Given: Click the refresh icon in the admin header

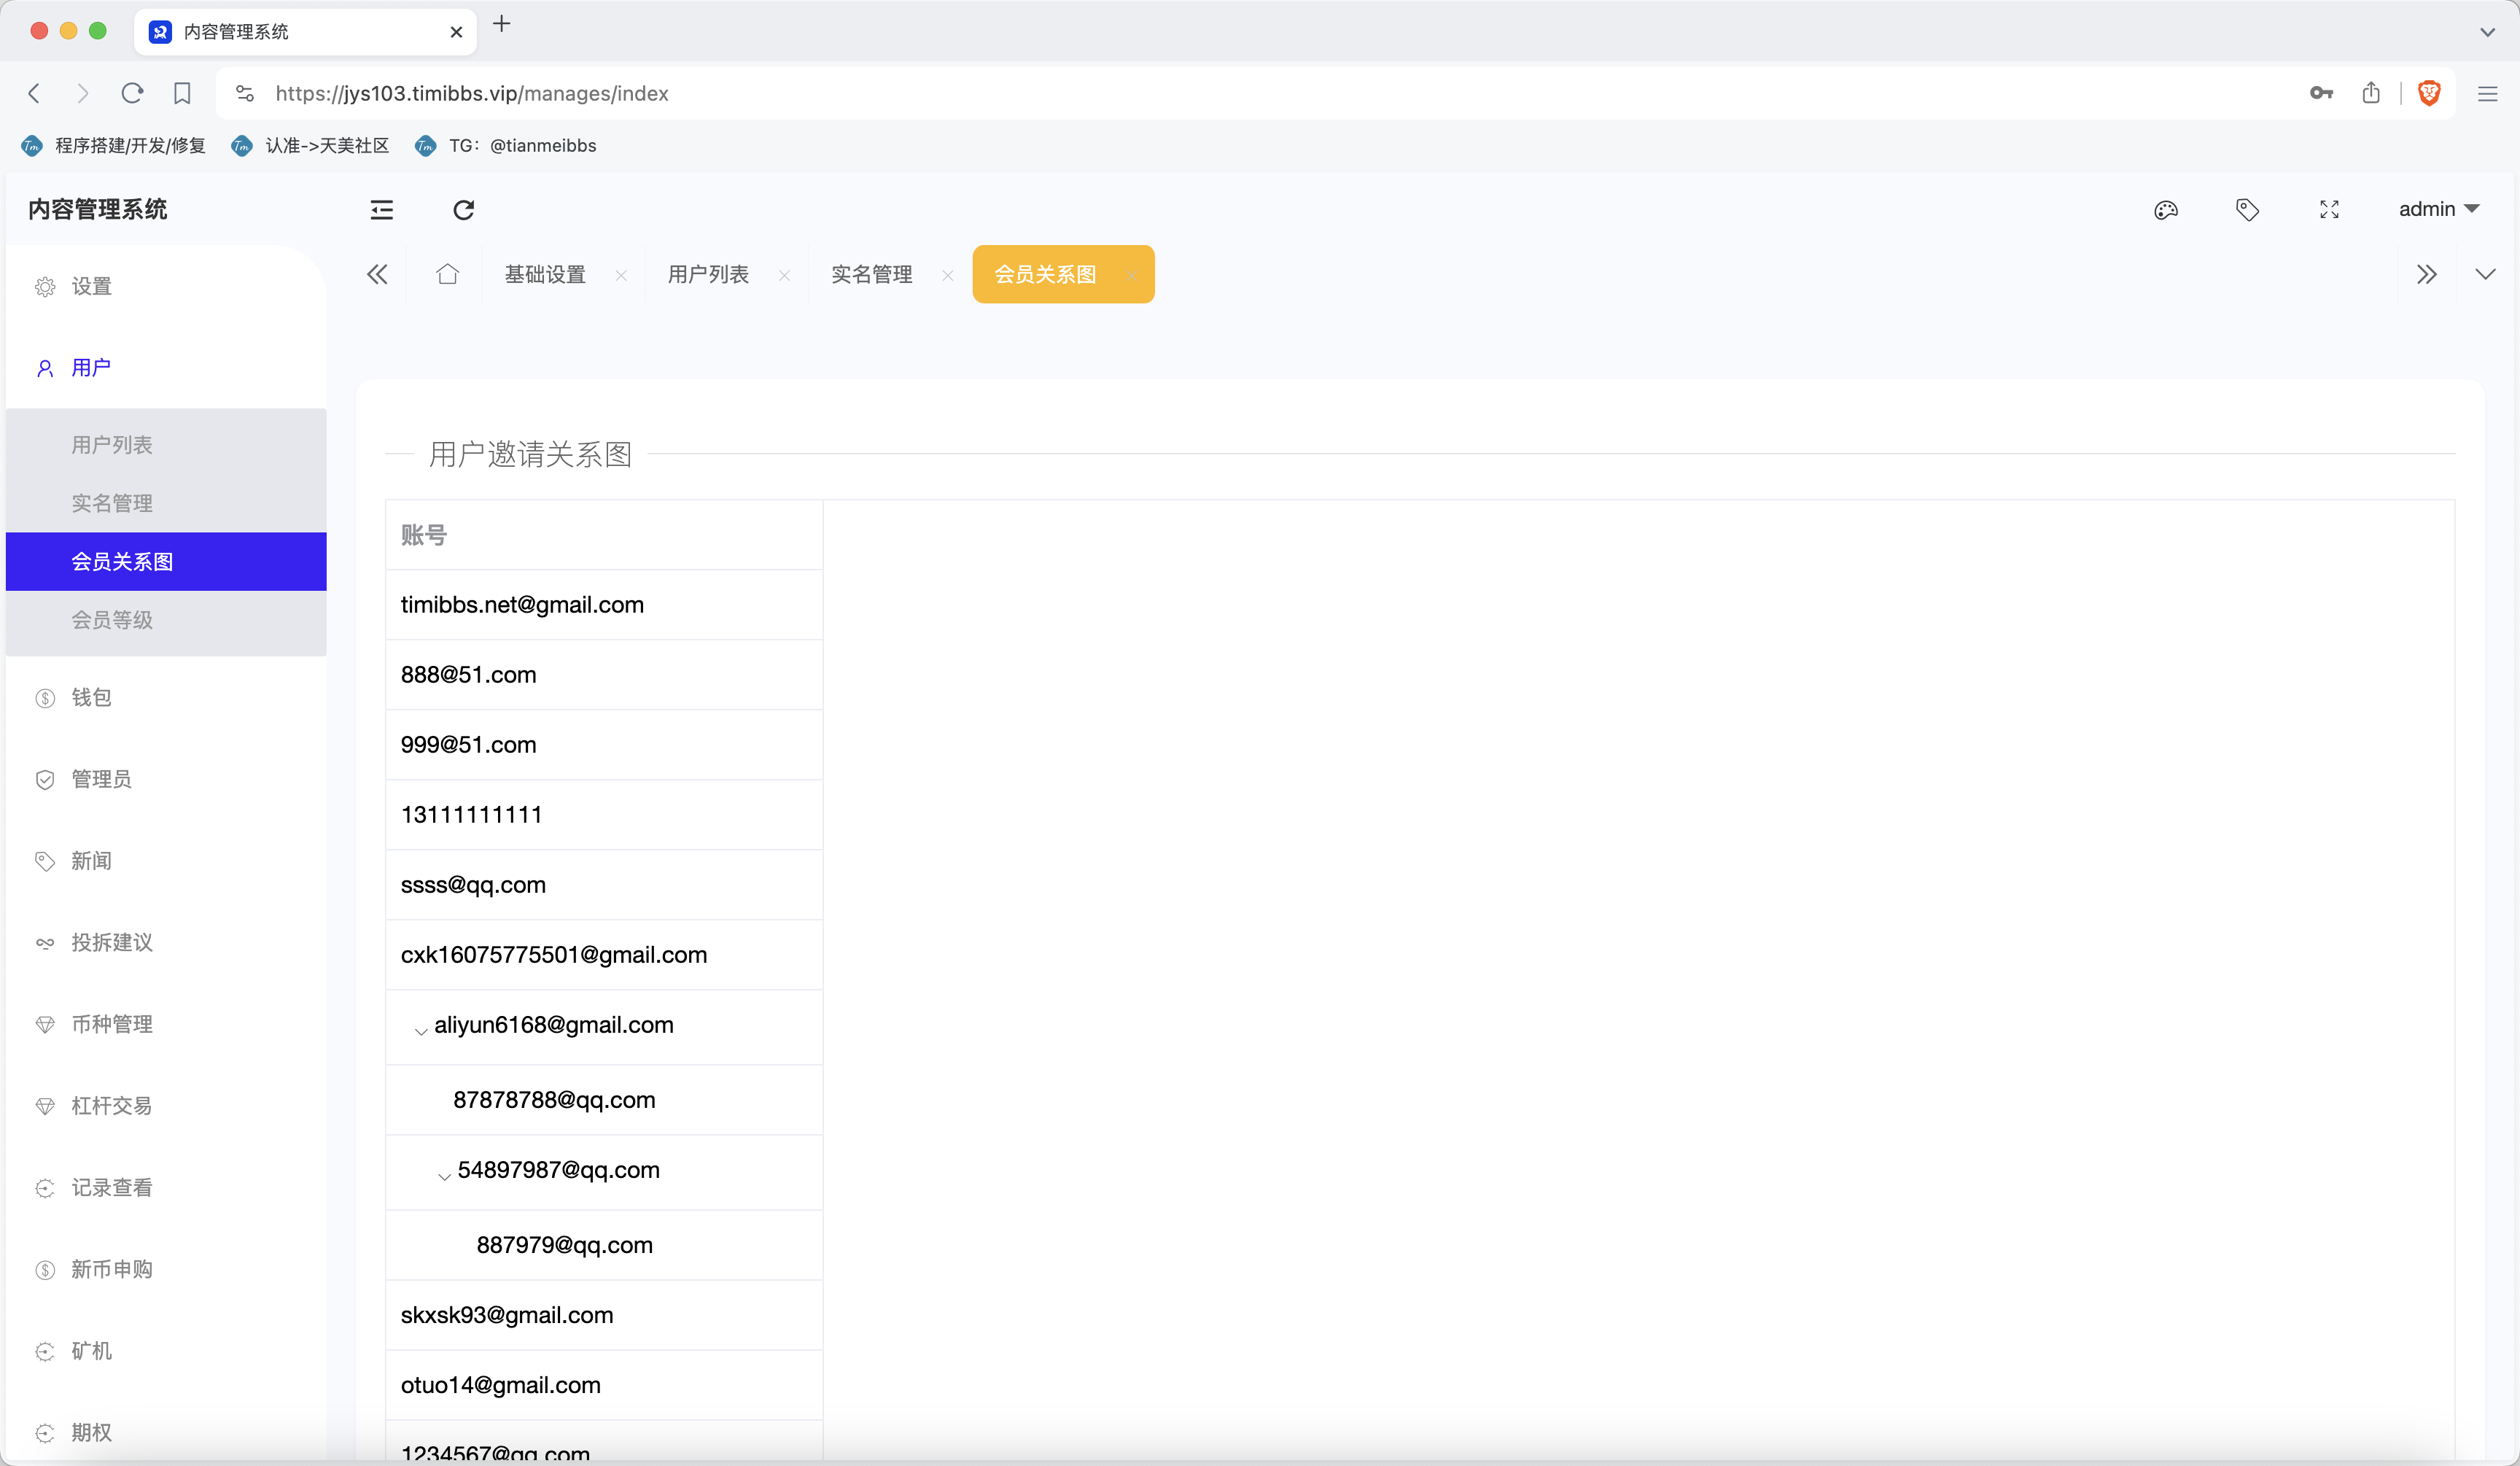Looking at the screenshot, I should coord(463,210).
